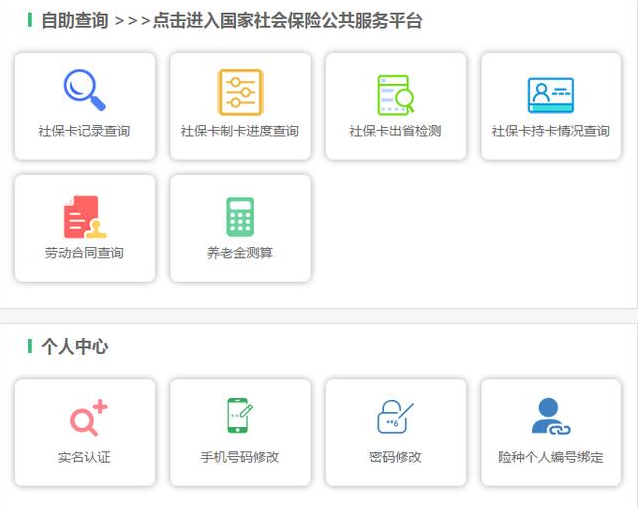The image size is (638, 508).
Task: Open the 社保卡持卡情况查询 text label
Action: (x=551, y=131)
